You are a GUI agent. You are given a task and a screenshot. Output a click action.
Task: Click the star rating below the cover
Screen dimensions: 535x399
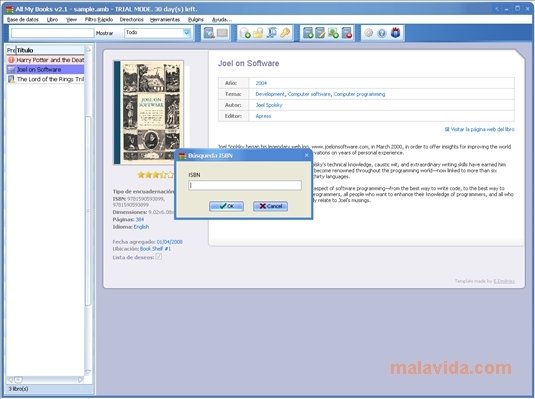tap(155, 175)
